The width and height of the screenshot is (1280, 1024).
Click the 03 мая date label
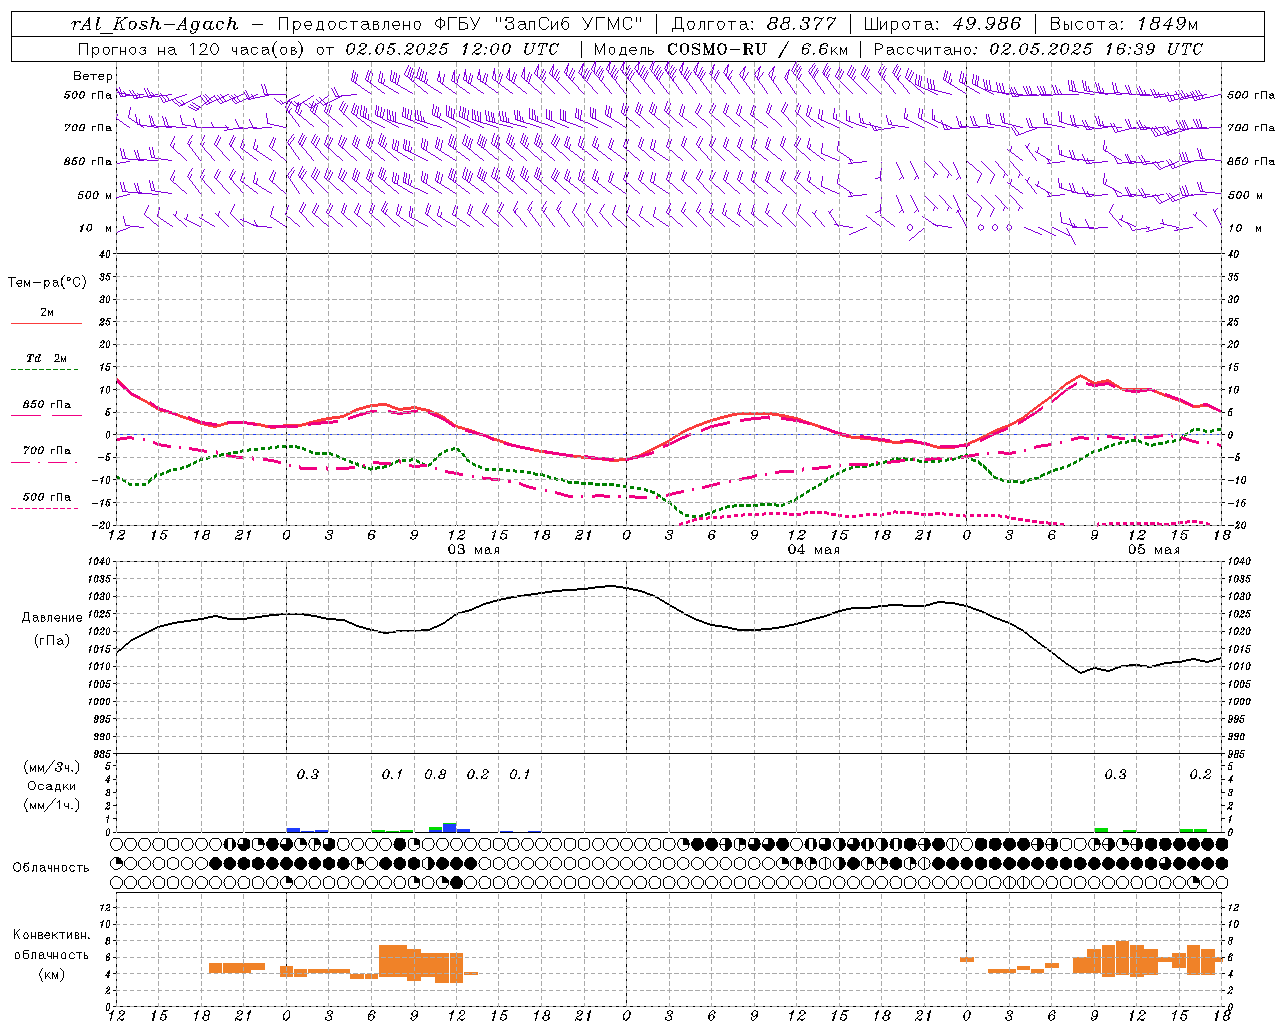pyautogui.click(x=473, y=550)
